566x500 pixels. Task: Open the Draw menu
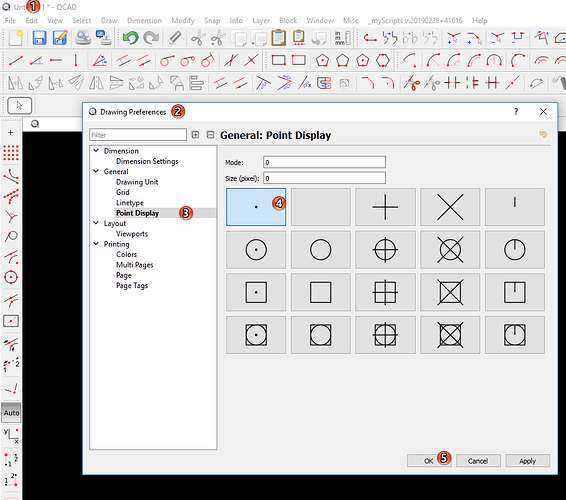click(109, 21)
